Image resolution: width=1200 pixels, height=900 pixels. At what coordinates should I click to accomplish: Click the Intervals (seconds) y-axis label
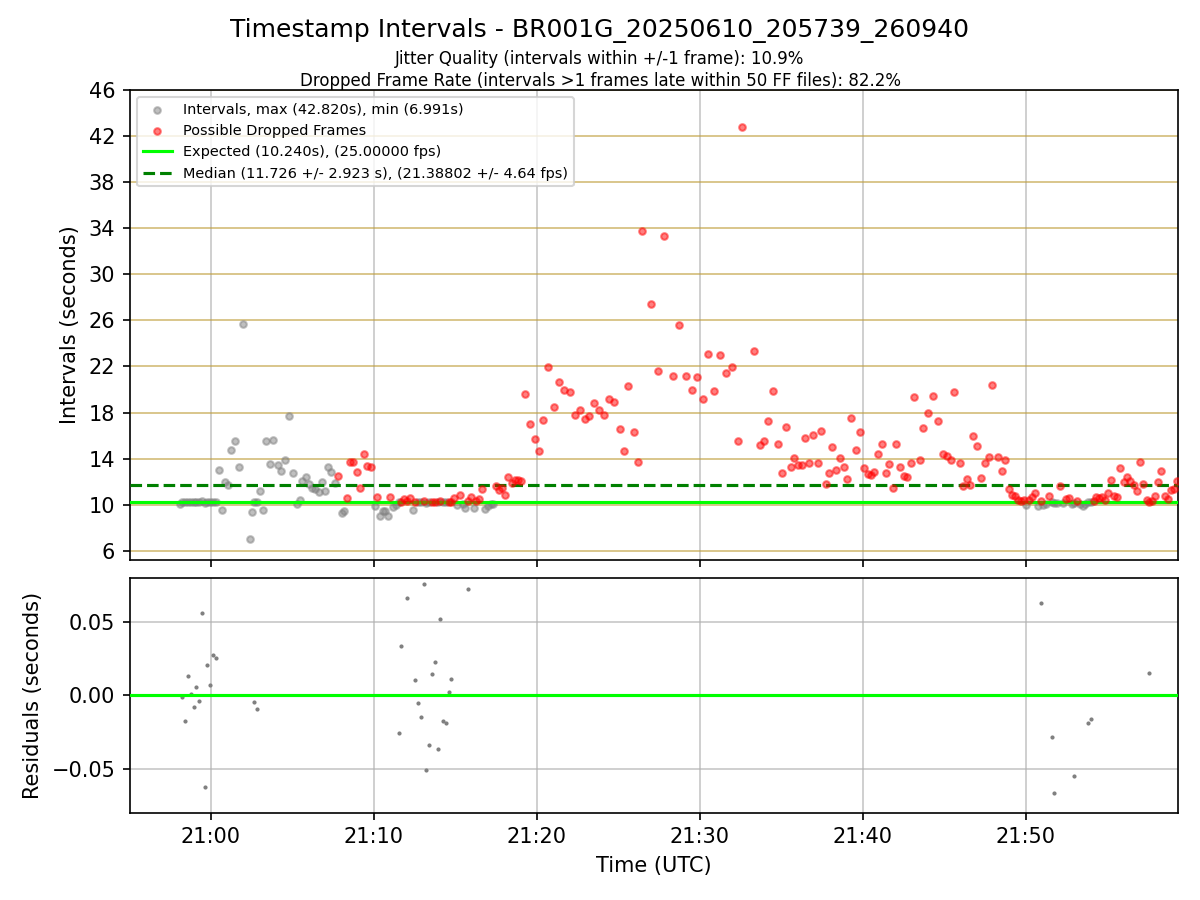(69, 324)
